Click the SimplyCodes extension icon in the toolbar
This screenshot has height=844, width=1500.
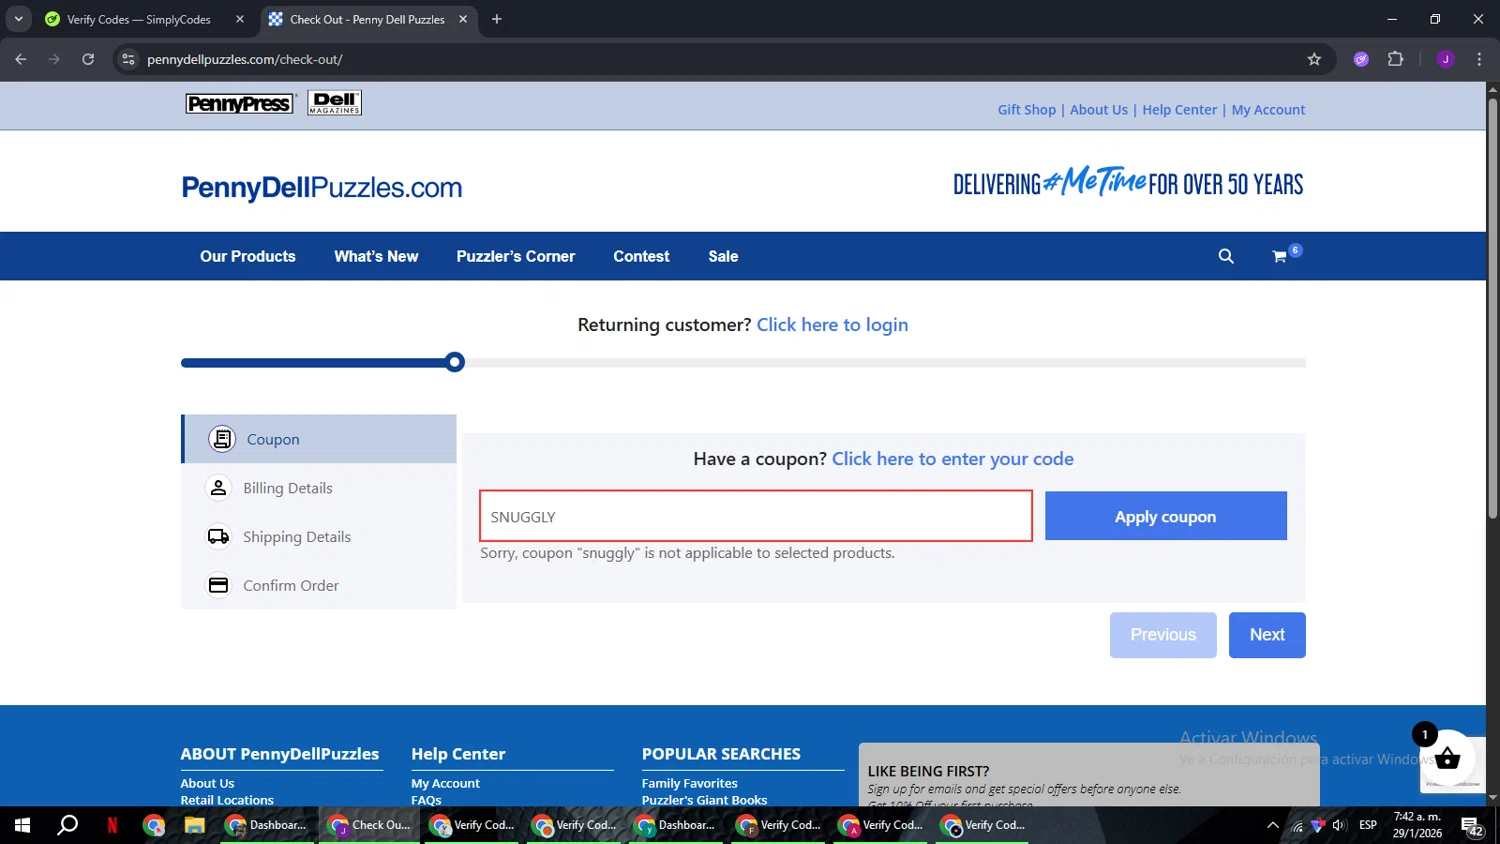tap(1361, 59)
